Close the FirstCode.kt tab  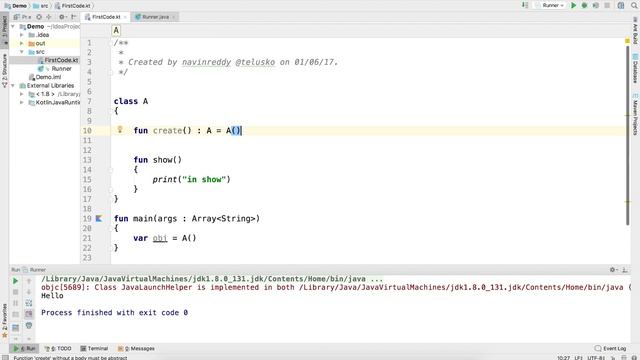coord(125,17)
